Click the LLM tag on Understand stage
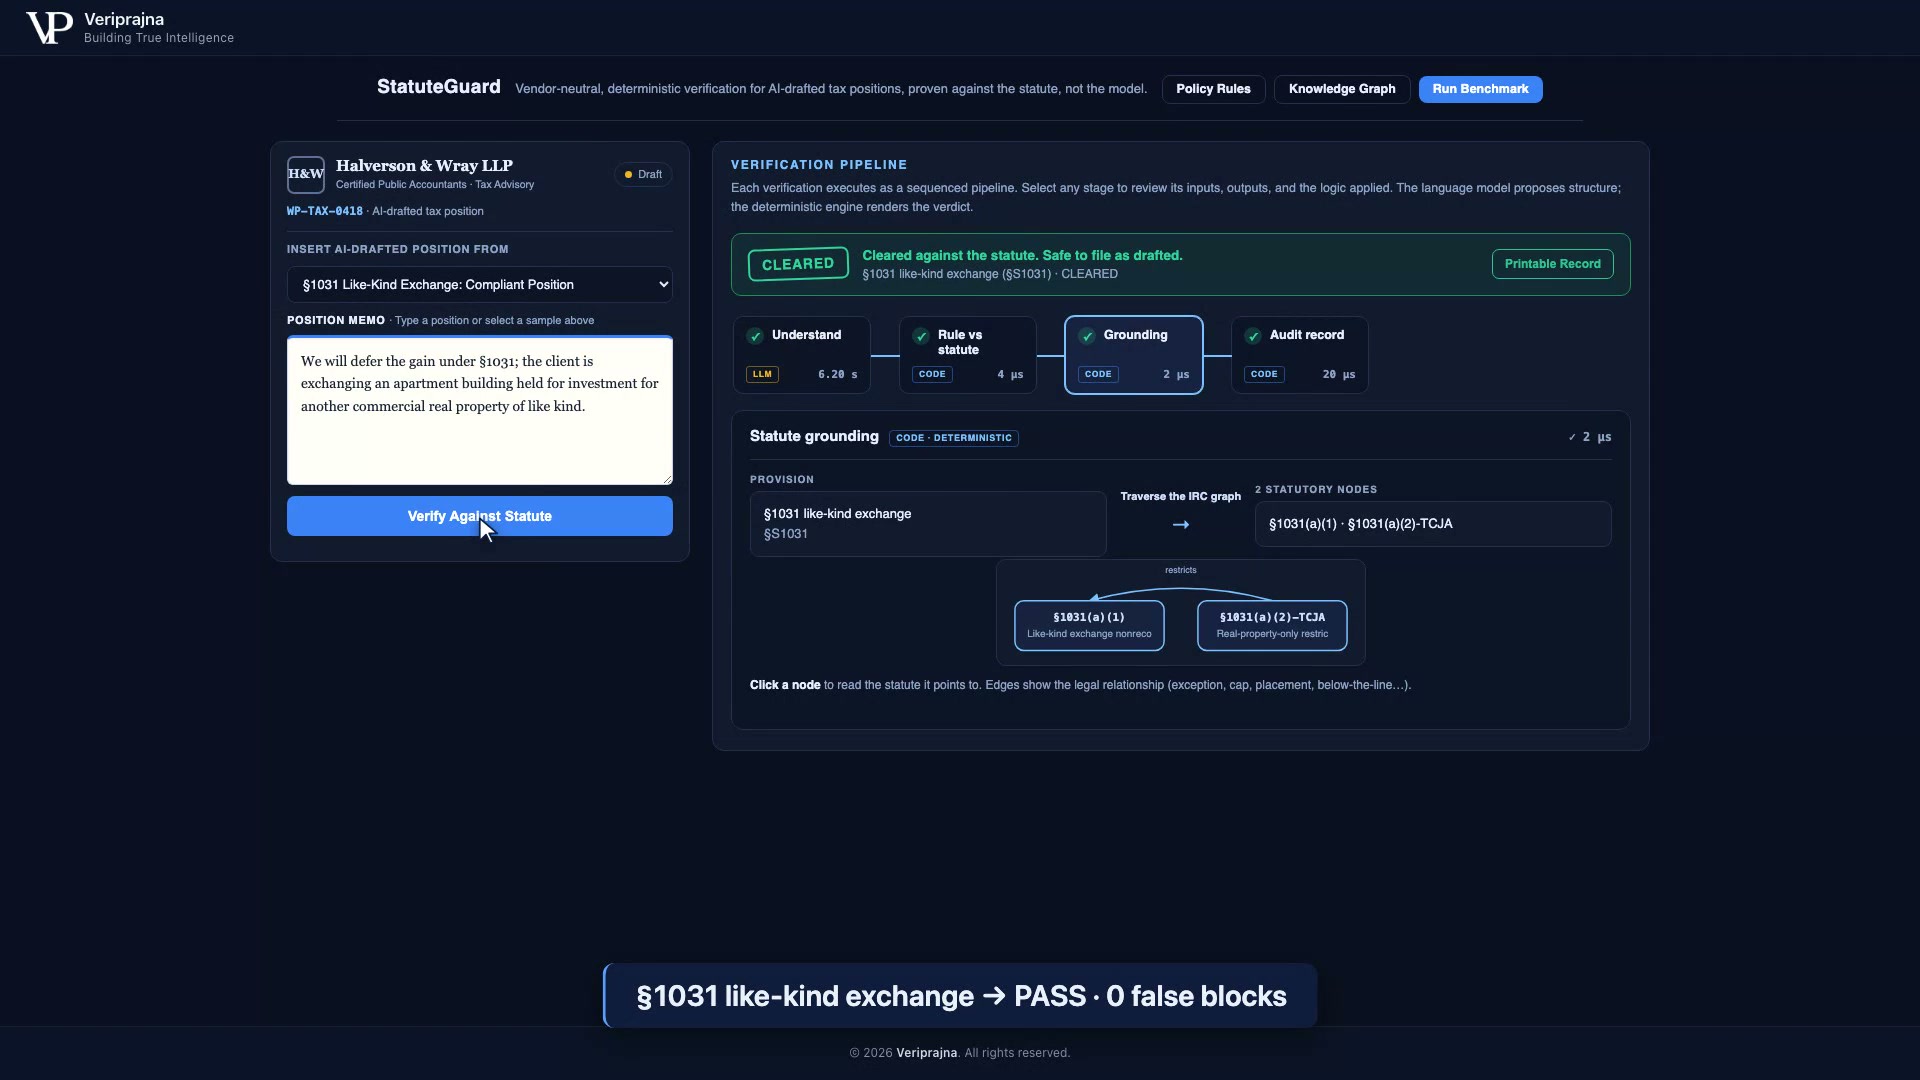The height and width of the screenshot is (1080, 1920). coord(762,374)
